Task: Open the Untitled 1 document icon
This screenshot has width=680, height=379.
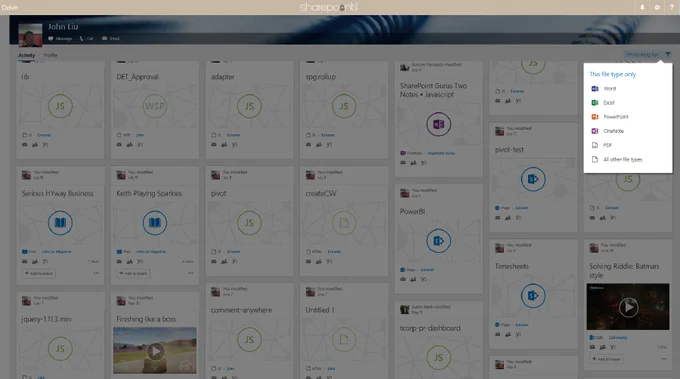Action: tap(344, 340)
